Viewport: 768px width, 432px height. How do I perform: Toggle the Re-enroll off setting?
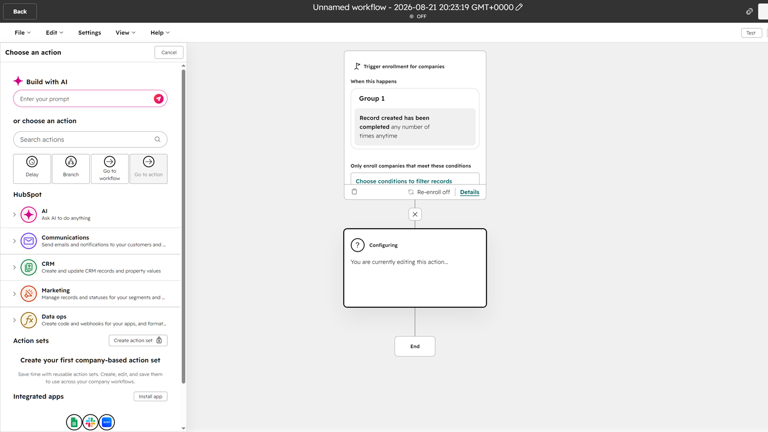pyautogui.click(x=429, y=192)
